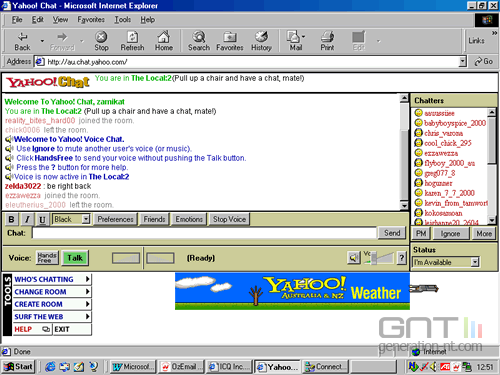The image size is (500, 375).
Task: Toggle Underline text formatting
Action: [x=42, y=219]
